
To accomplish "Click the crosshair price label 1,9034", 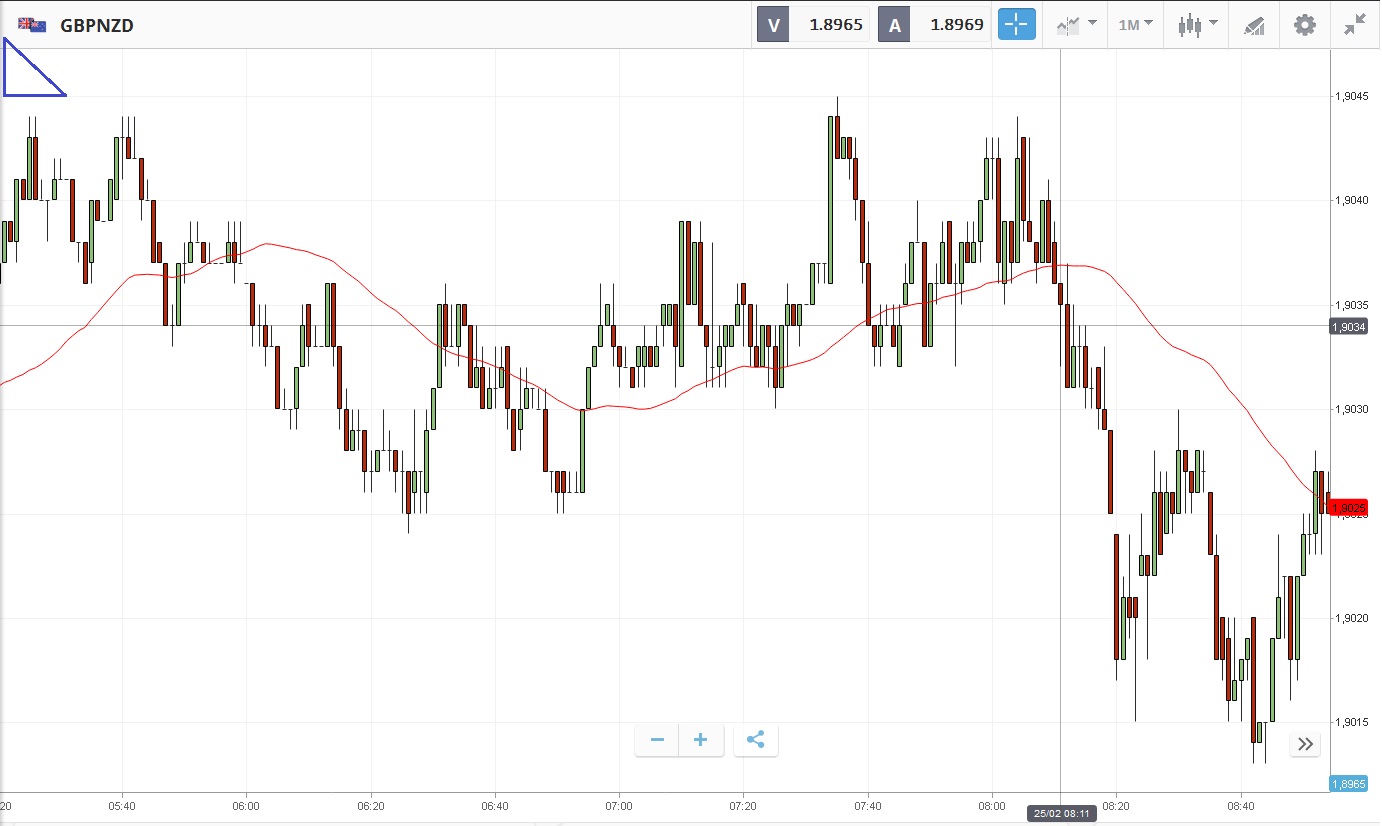I will click(x=1348, y=327).
